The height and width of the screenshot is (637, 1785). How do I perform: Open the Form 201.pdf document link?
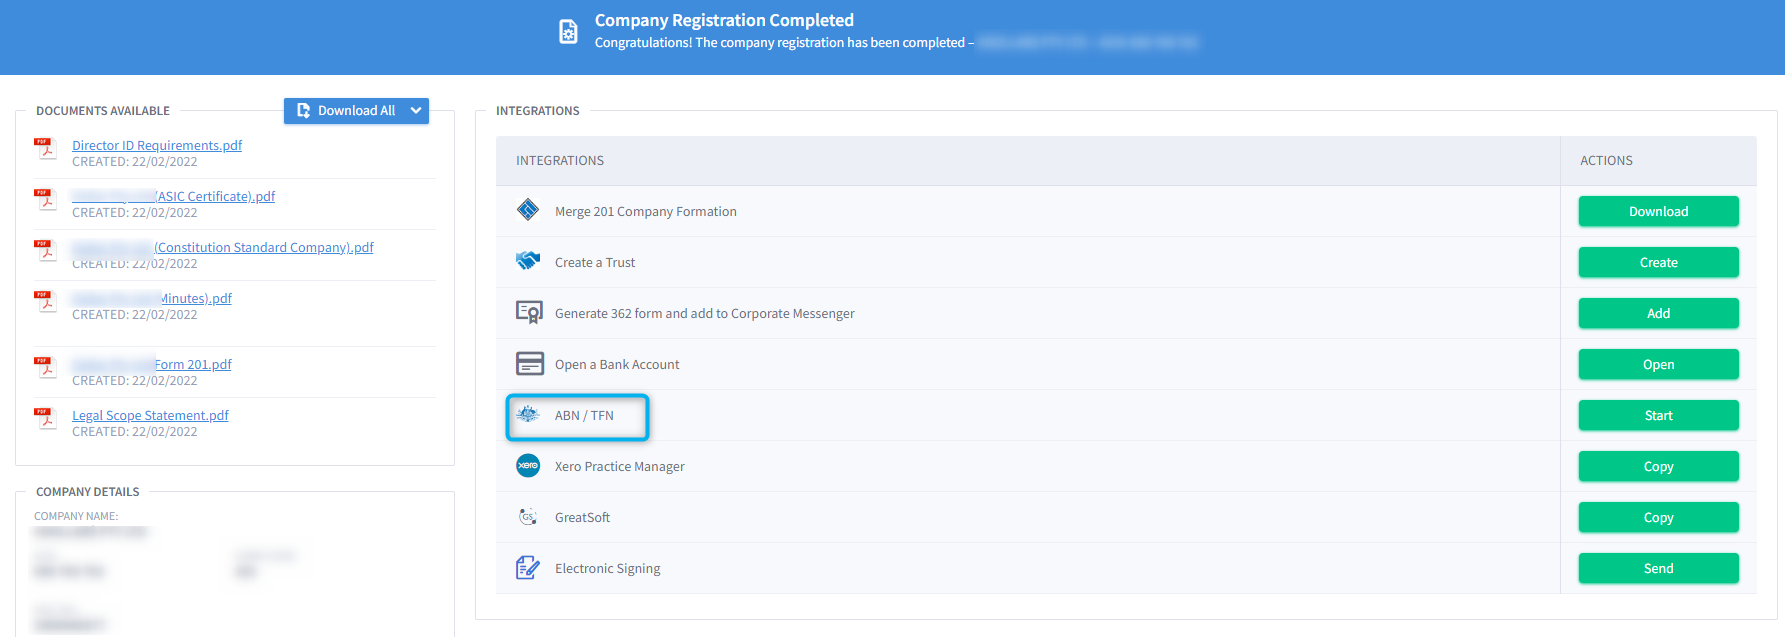193,364
